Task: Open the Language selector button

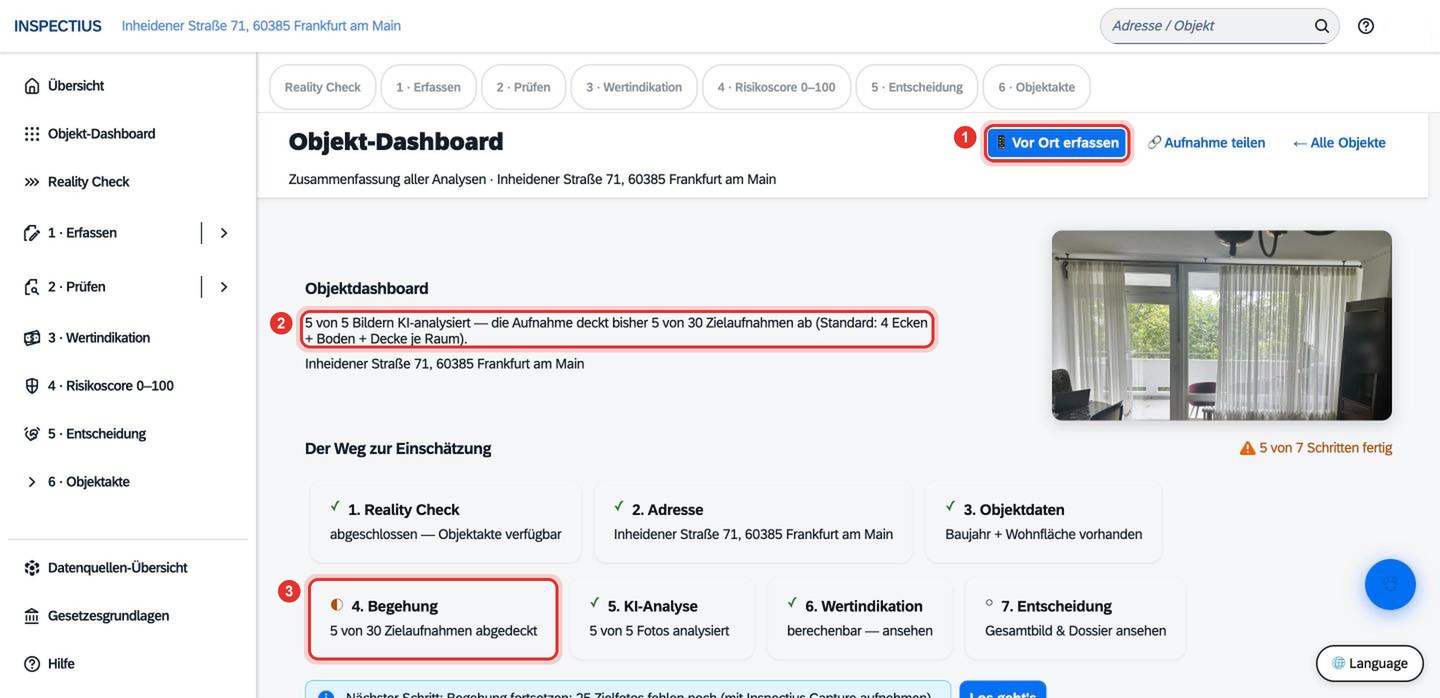Action: pyautogui.click(x=1369, y=663)
